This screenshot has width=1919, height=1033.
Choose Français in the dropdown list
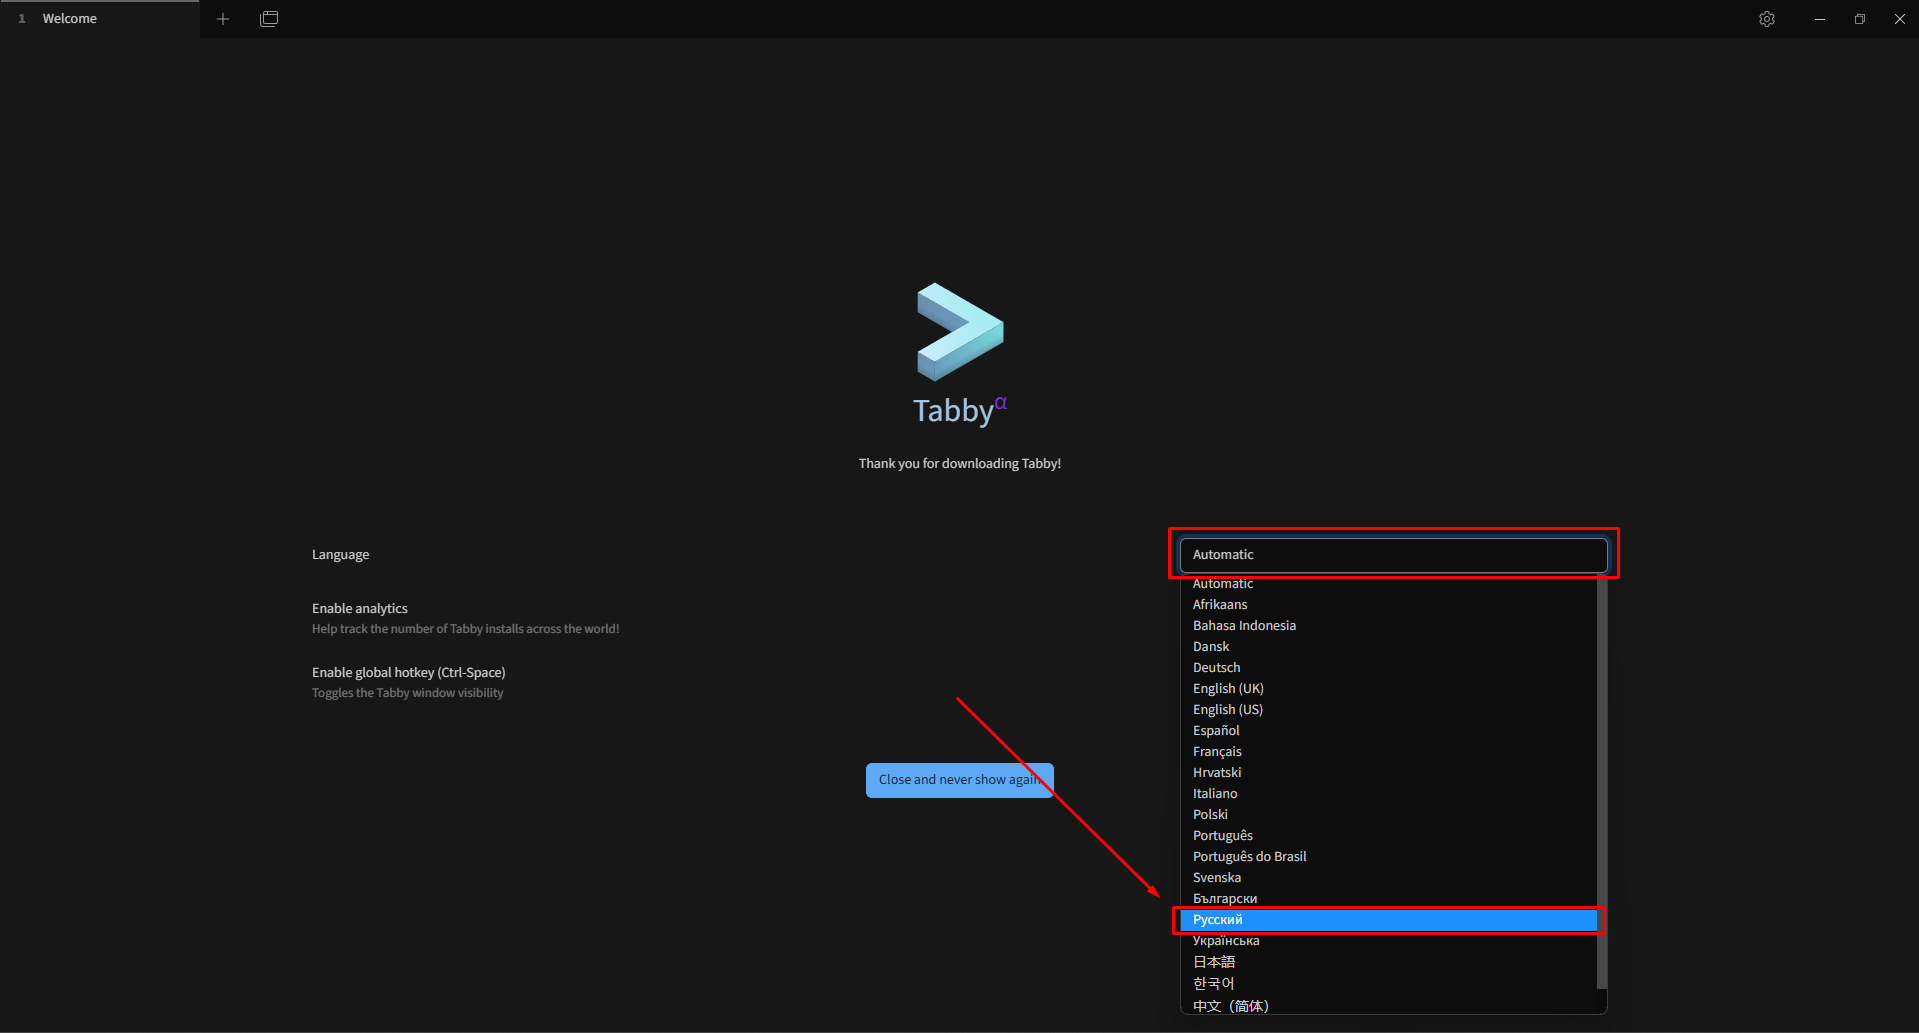1388,752
